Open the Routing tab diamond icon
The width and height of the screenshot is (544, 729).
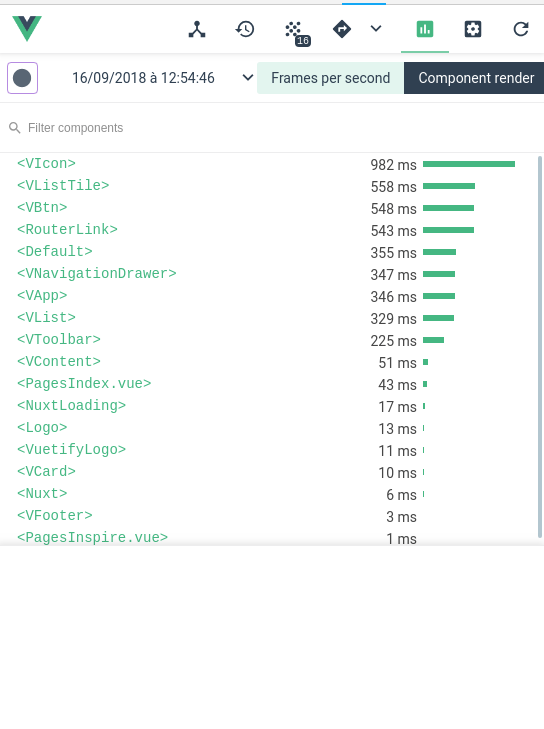[342, 29]
